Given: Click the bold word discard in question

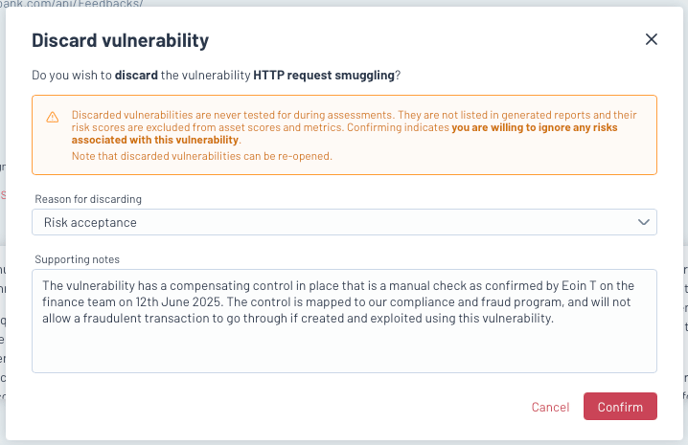Looking at the screenshot, I should (x=136, y=75).
